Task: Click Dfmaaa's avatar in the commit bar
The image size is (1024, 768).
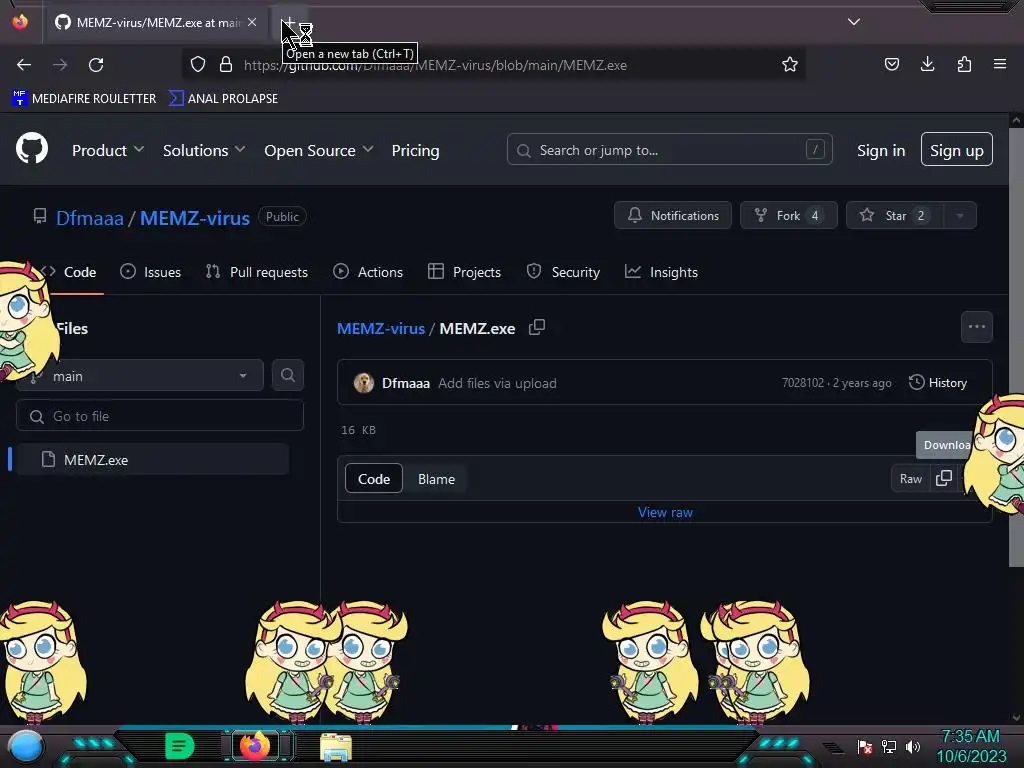Action: pos(363,383)
